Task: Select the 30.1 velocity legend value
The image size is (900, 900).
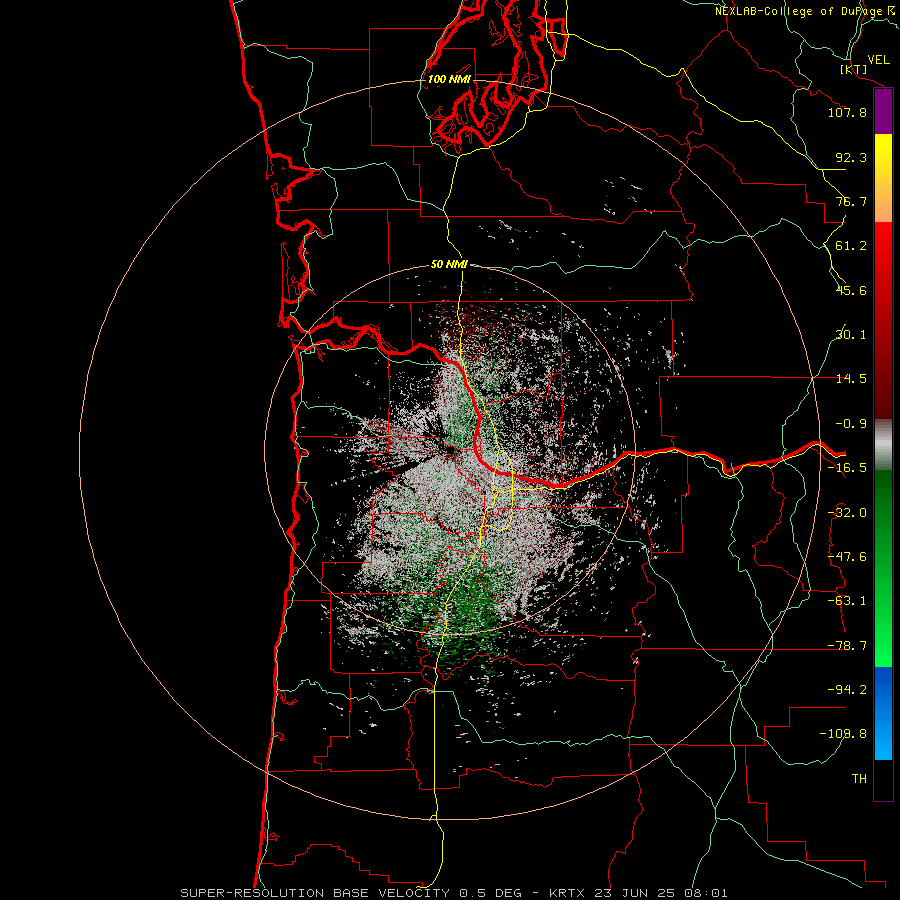Action: pyautogui.click(x=851, y=335)
